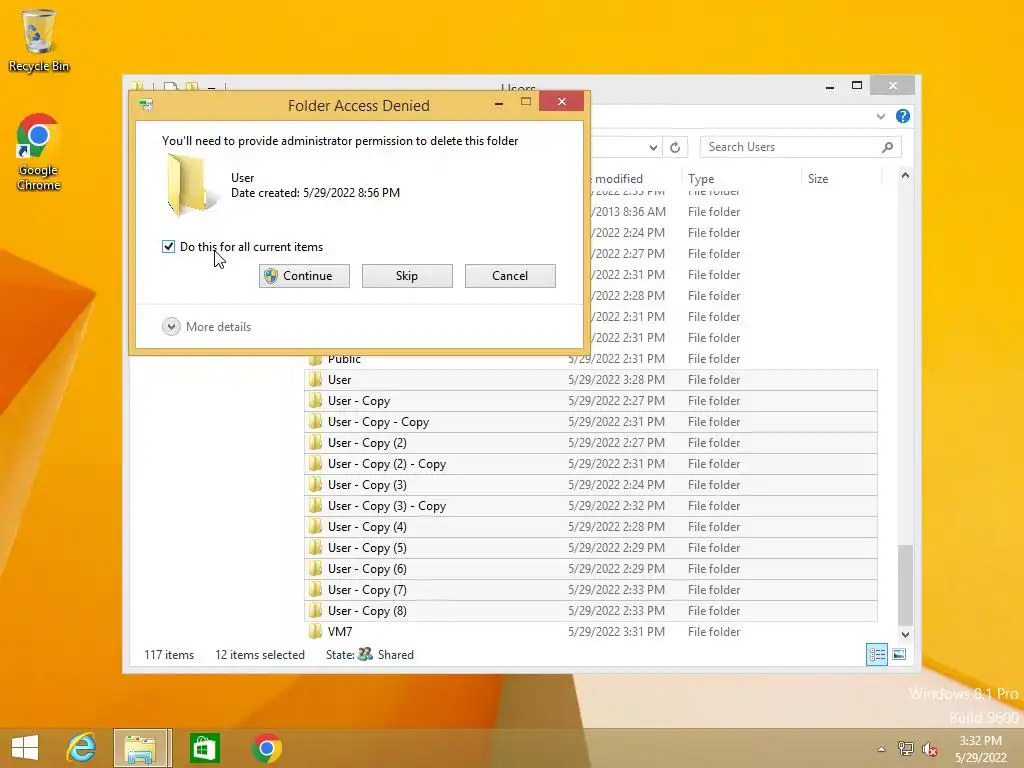
Task: Select the 'User - Copy (3)' folder
Action: coord(591,485)
